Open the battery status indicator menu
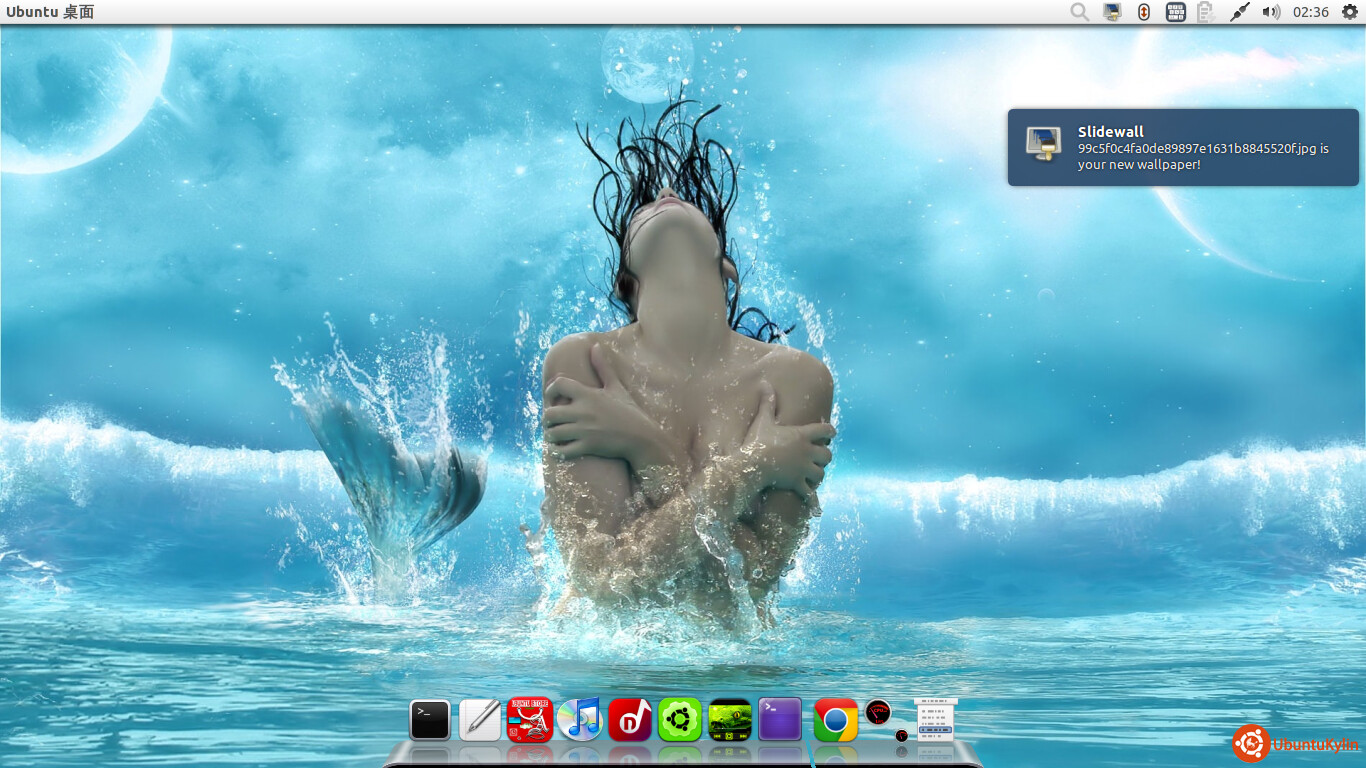1366x768 pixels. pos(1206,12)
